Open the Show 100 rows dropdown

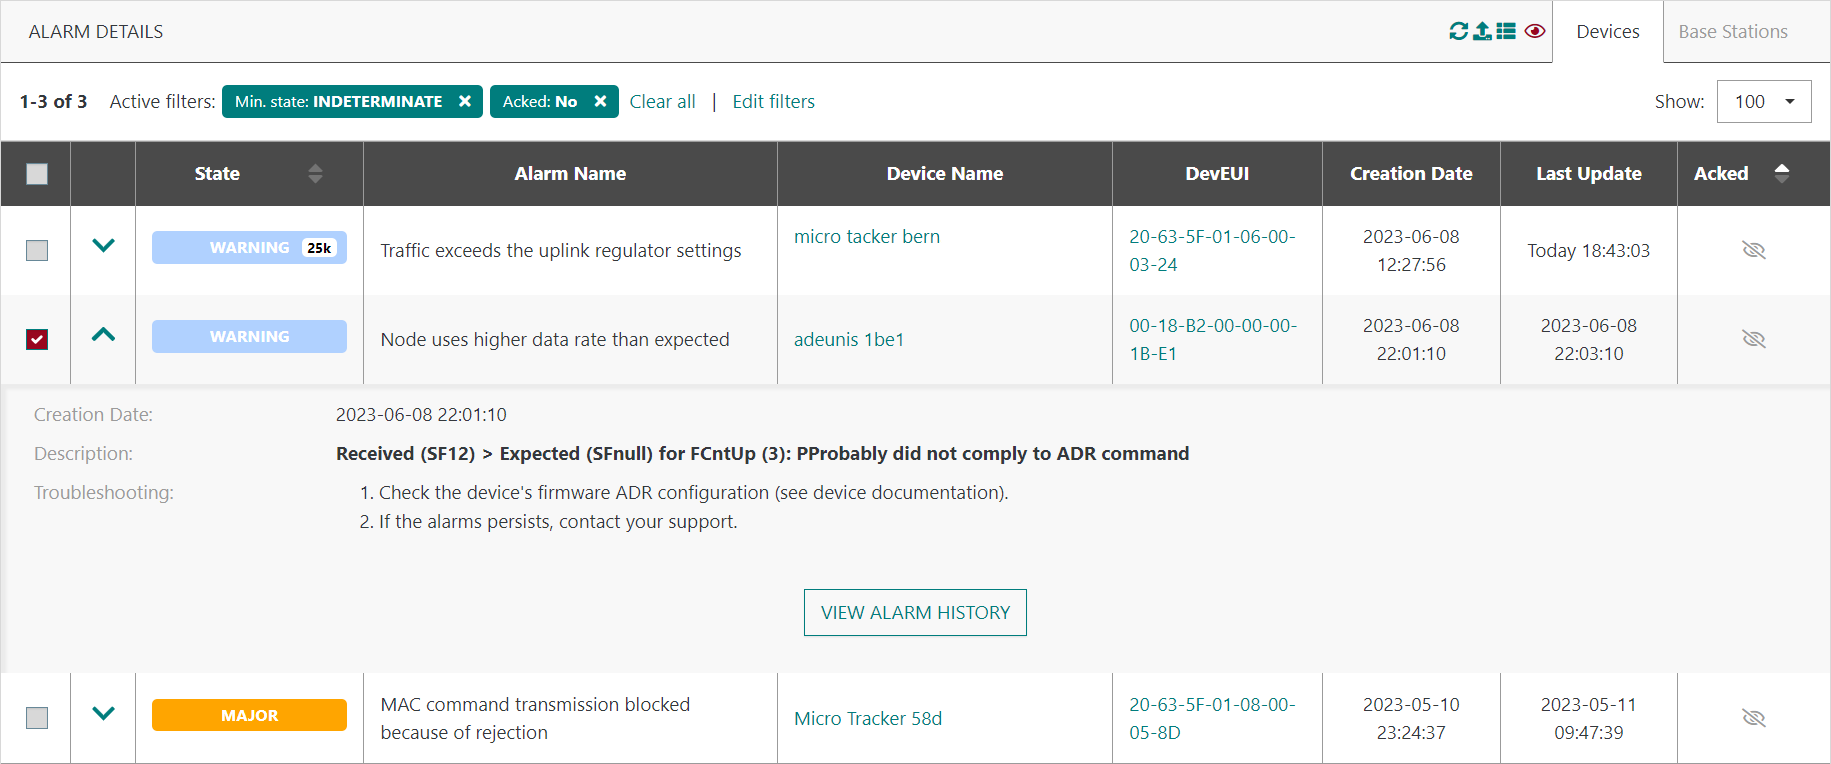point(1763,102)
